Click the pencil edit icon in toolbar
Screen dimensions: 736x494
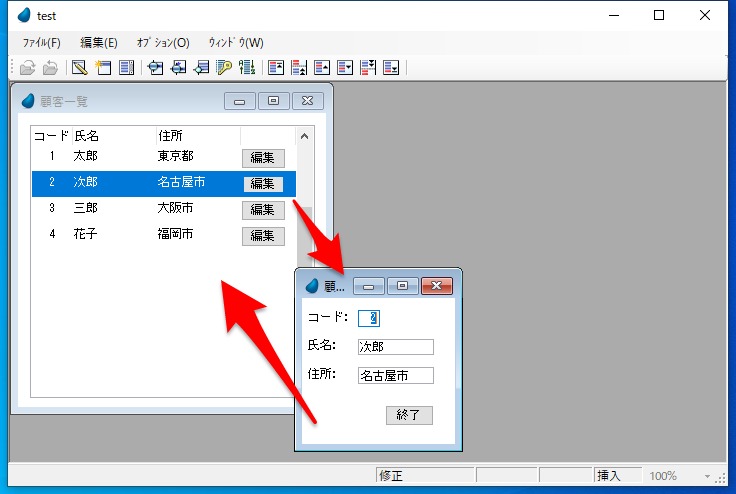(79, 68)
